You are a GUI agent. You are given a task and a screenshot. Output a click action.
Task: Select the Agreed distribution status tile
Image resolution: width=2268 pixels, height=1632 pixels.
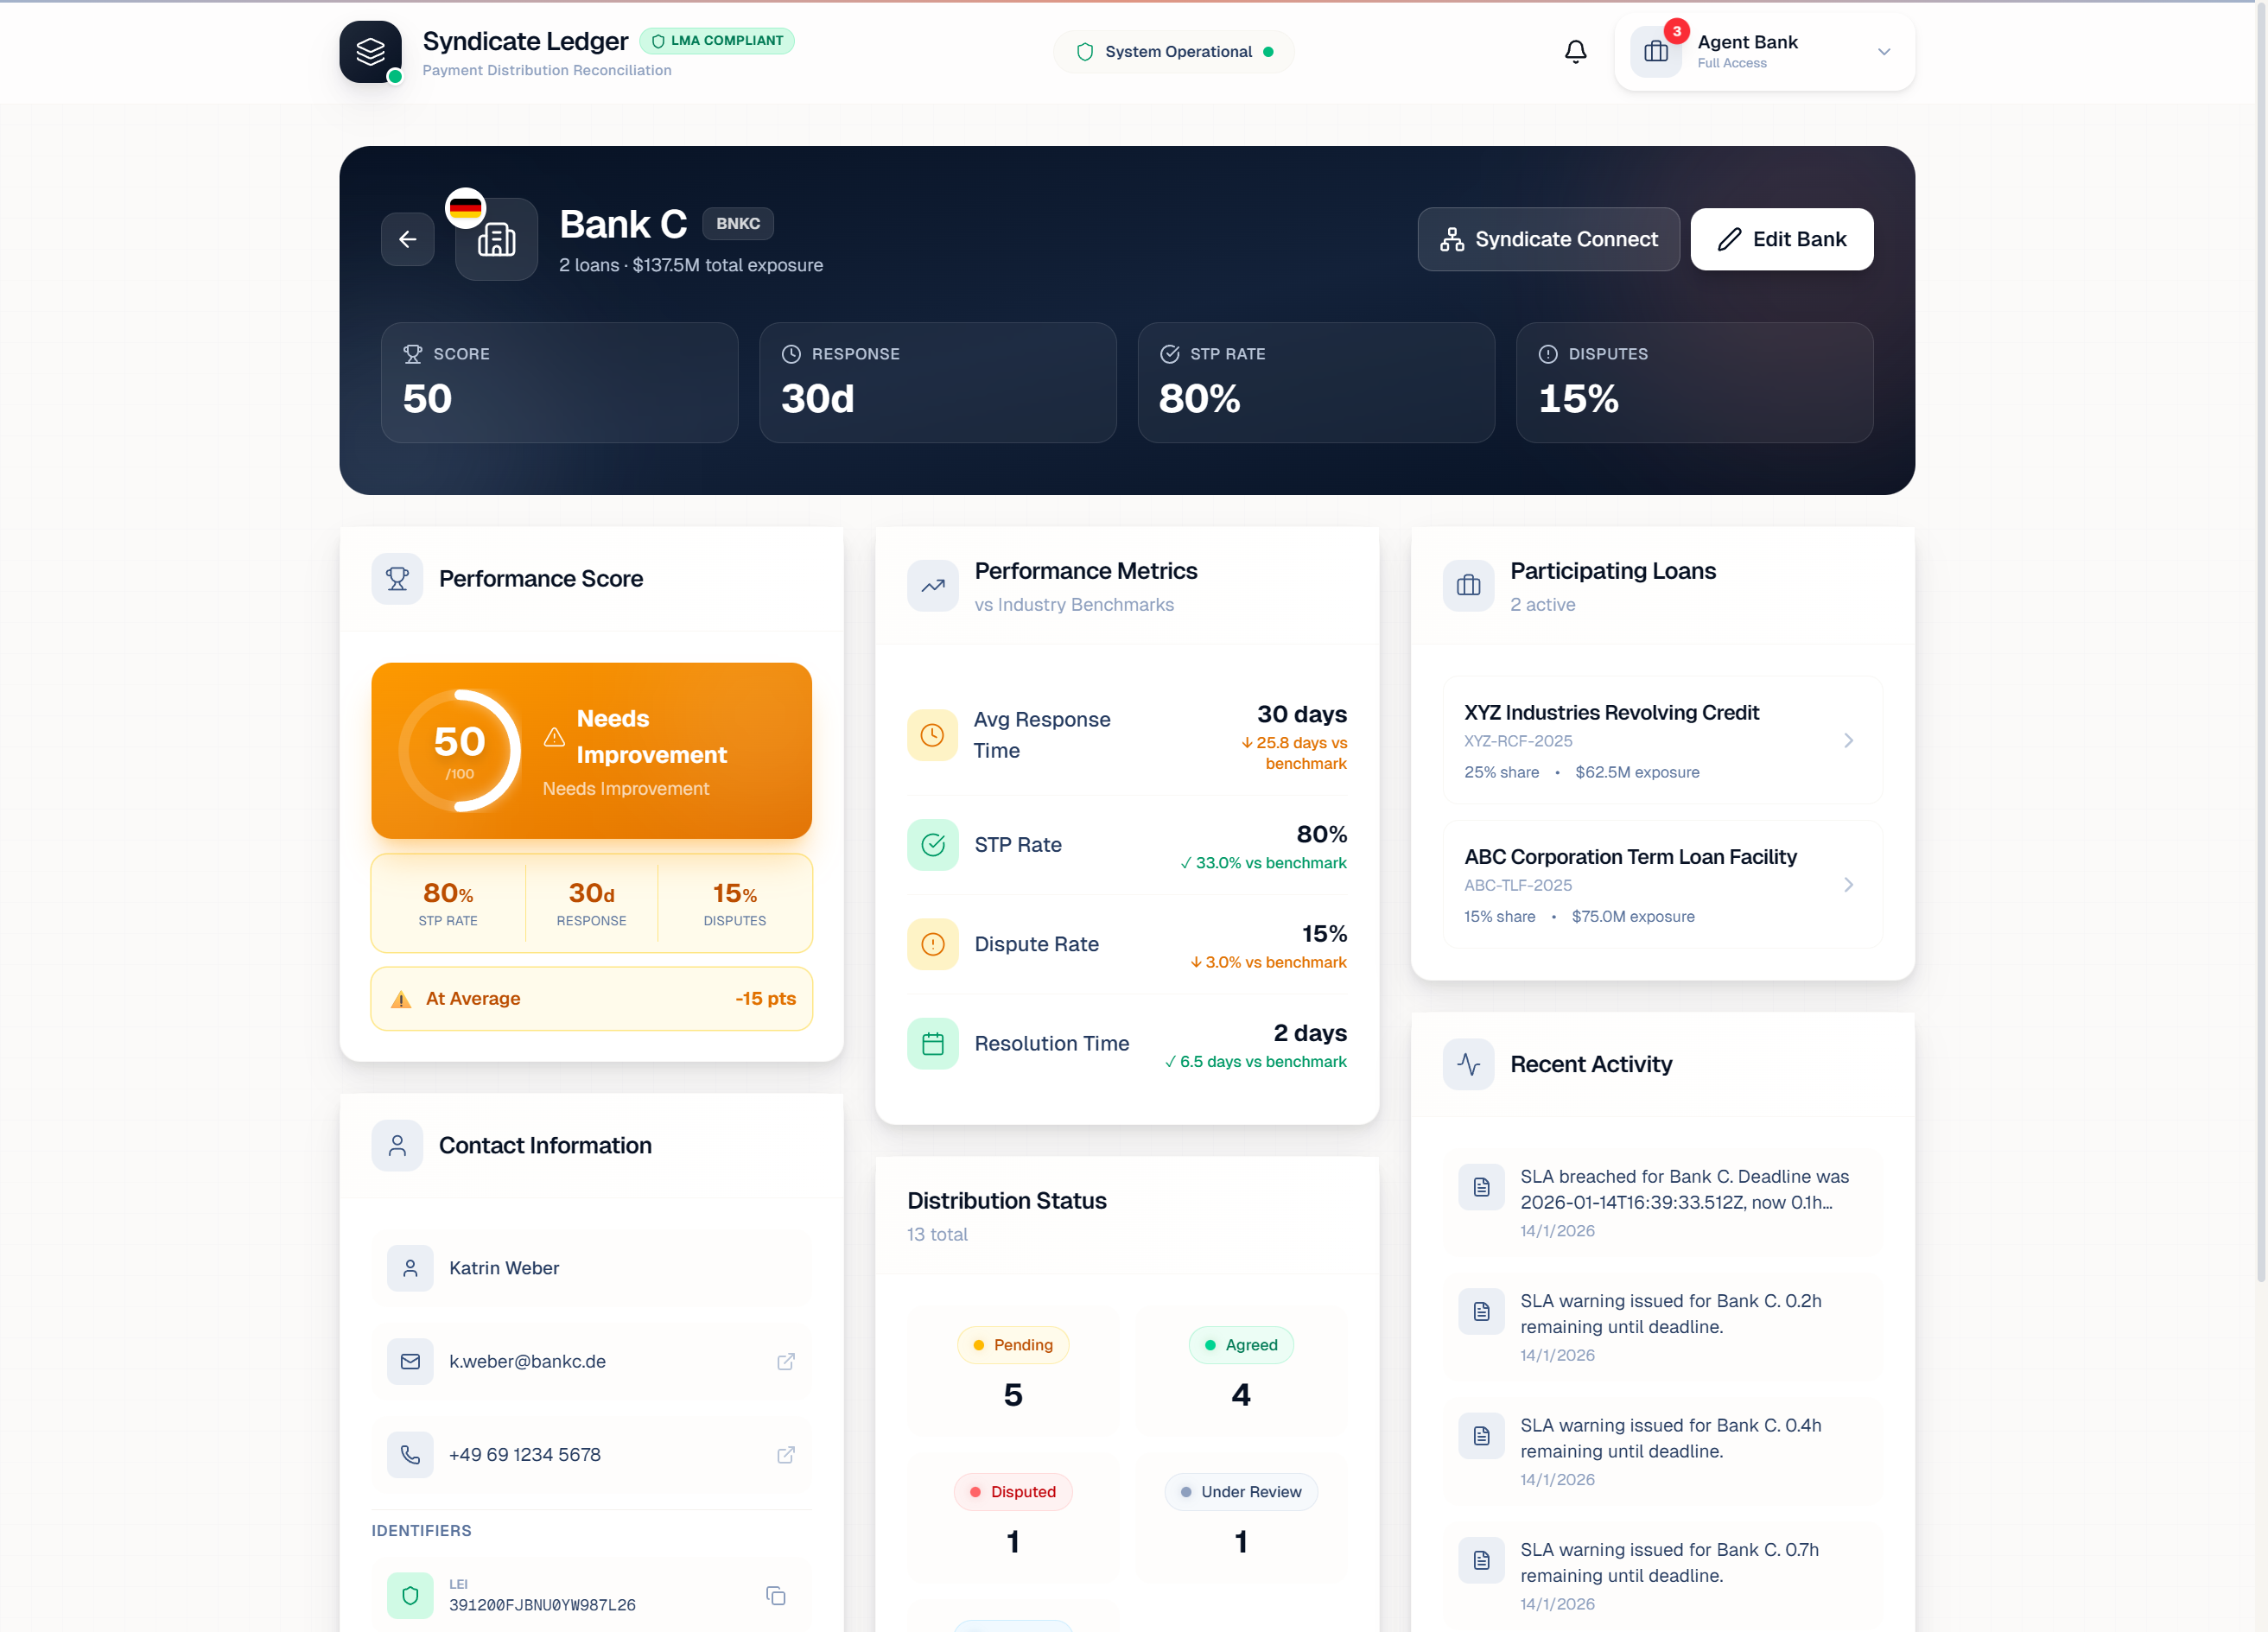(1240, 1371)
